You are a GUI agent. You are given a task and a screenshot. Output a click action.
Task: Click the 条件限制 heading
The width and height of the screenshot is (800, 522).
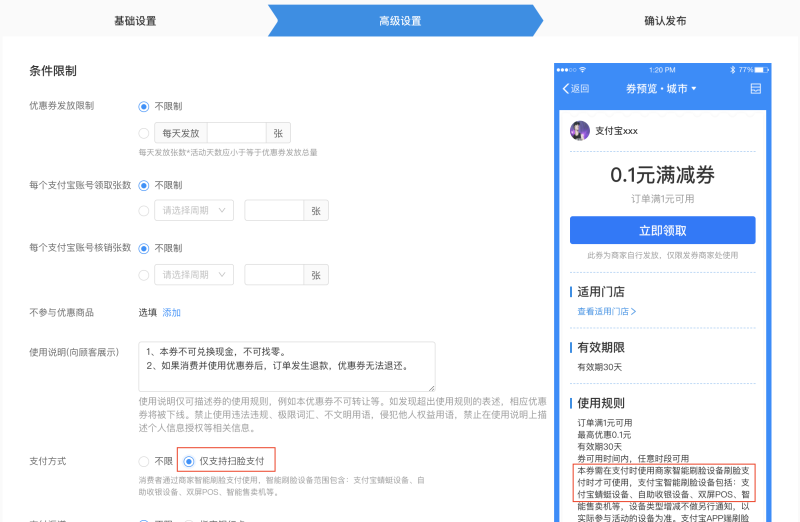pyautogui.click(x=53, y=70)
